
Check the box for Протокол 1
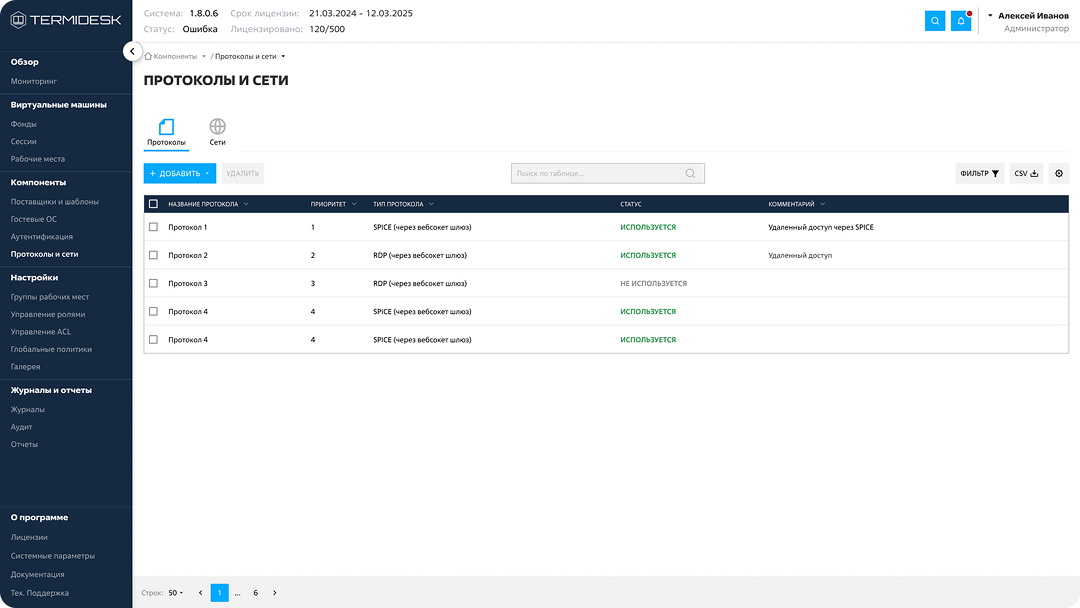tap(153, 227)
